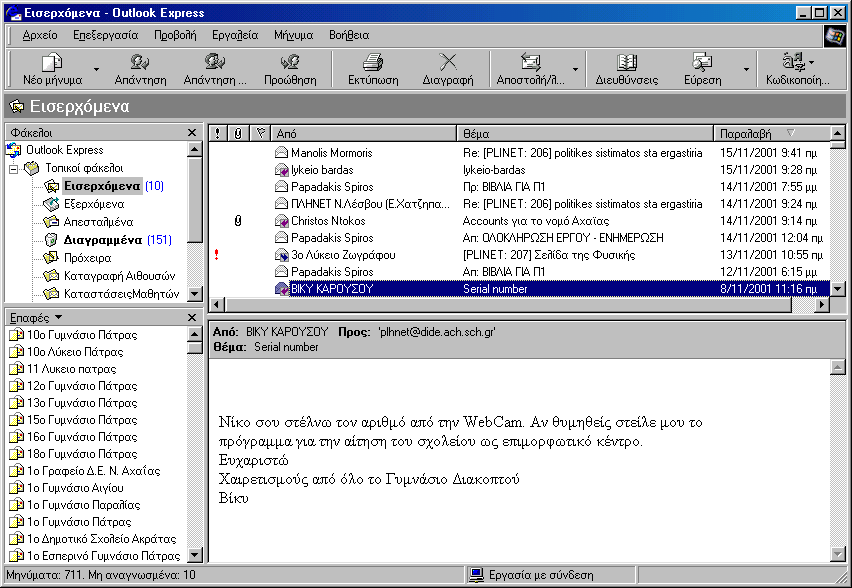This screenshot has width=852, height=588.
Task: Click the envelope icon of lykeio bardas message
Action: click(x=281, y=170)
